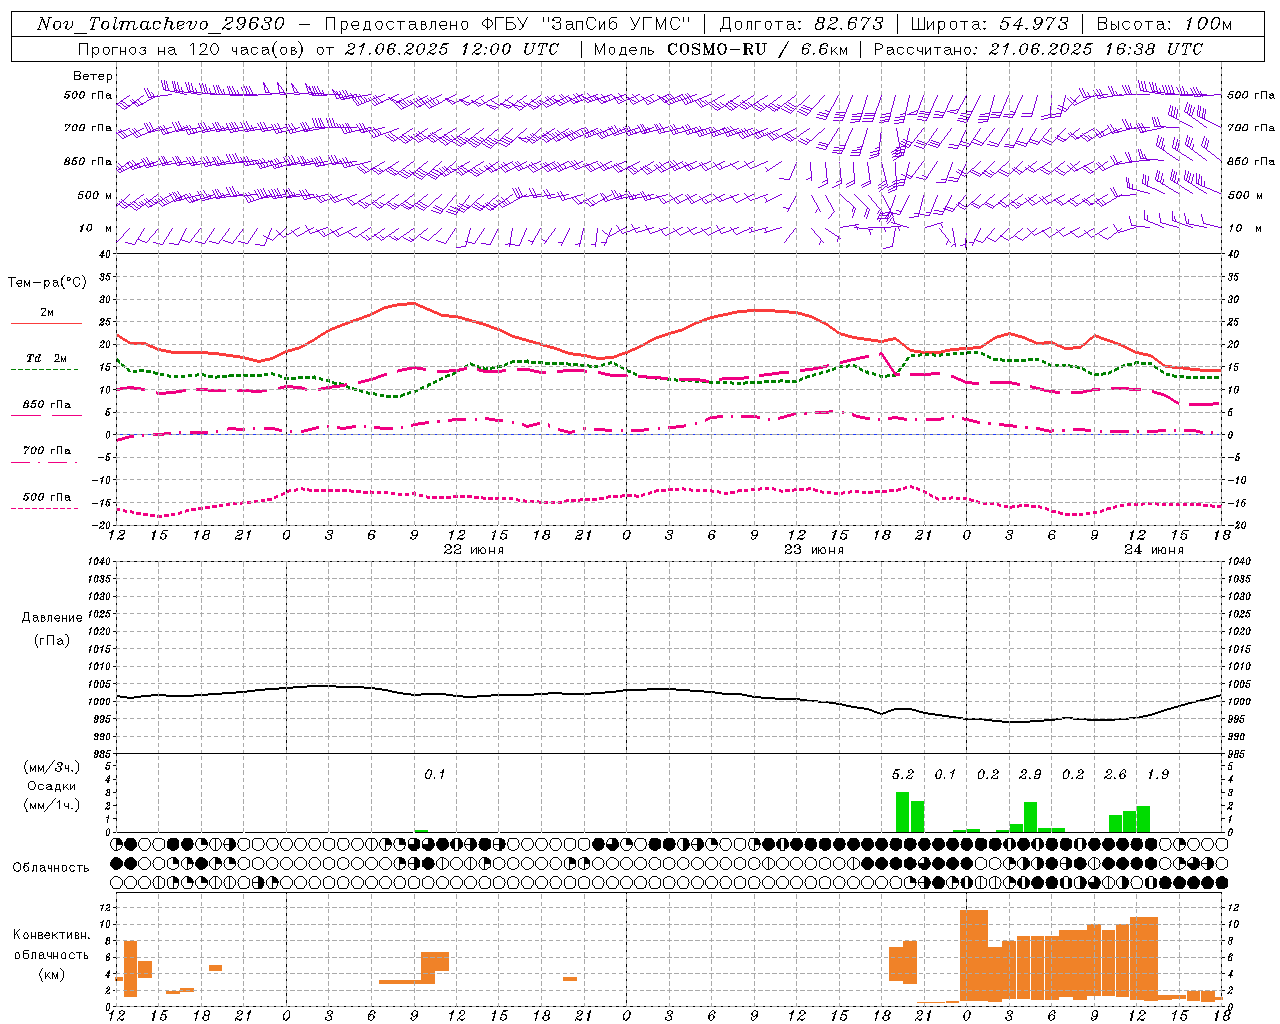Click the date label 22 июня
This screenshot has height=1024, width=1280.
coord(474,550)
